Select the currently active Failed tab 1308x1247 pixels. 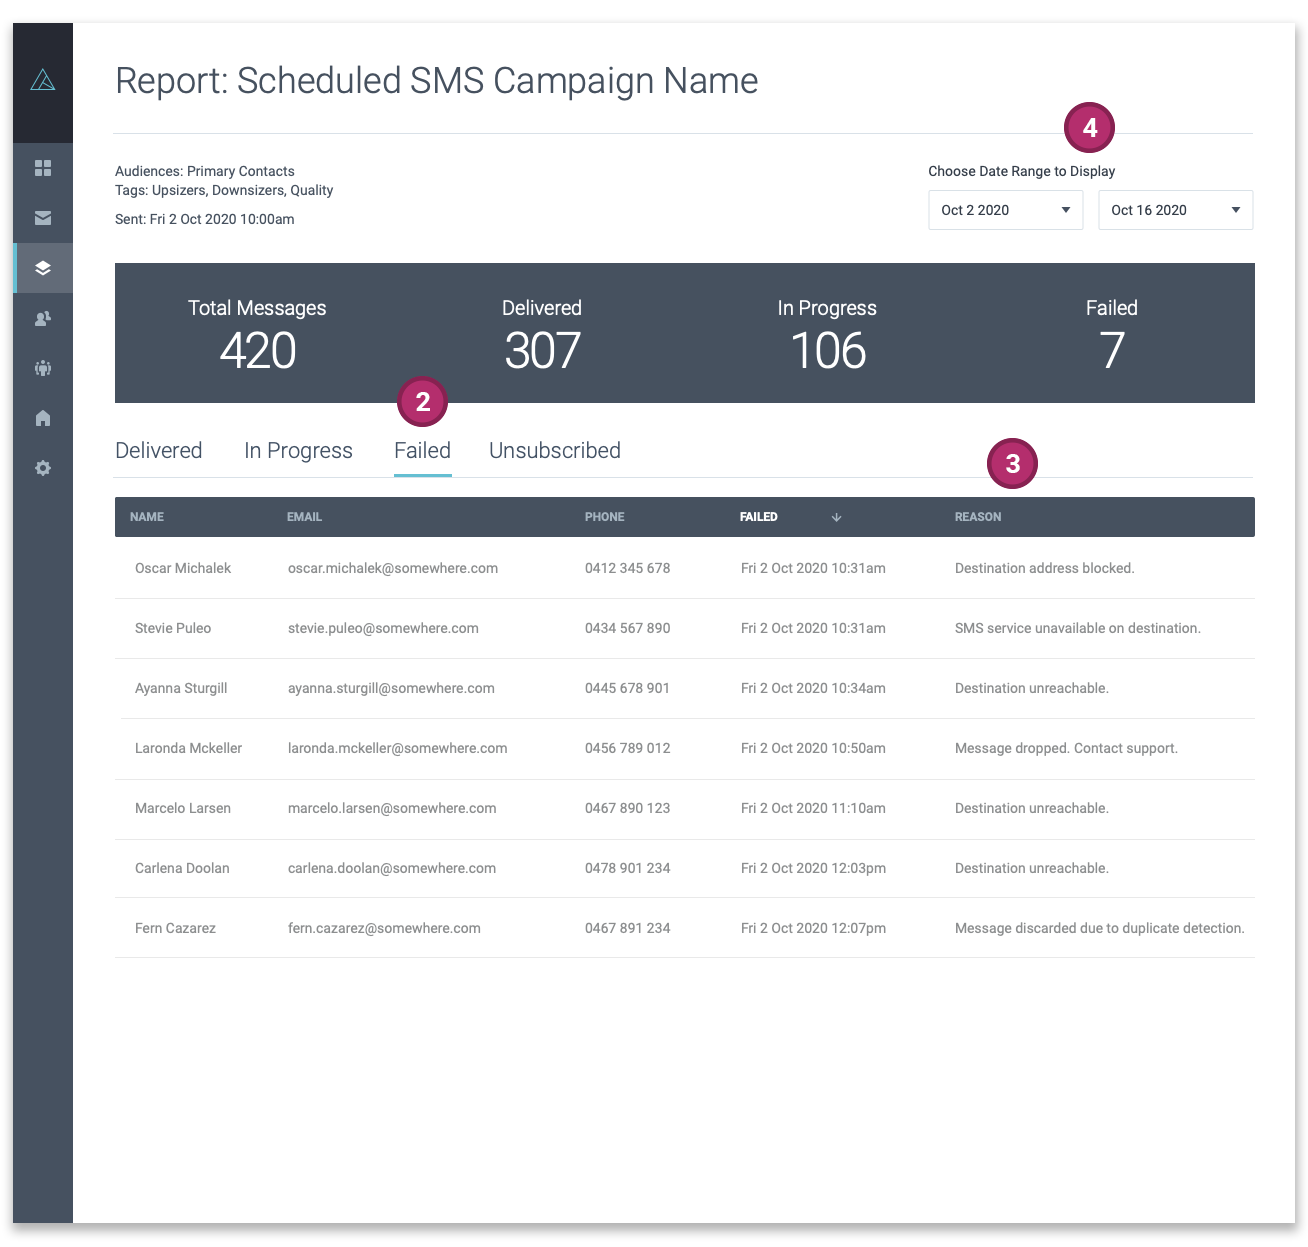click(x=422, y=450)
